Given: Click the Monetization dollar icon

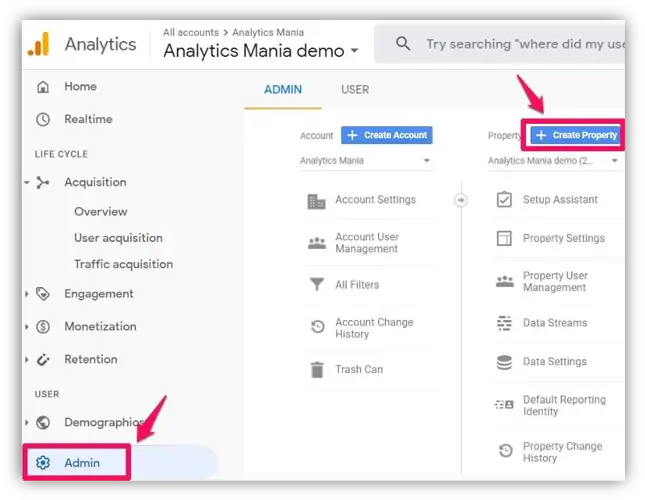Looking at the screenshot, I should [x=43, y=327].
